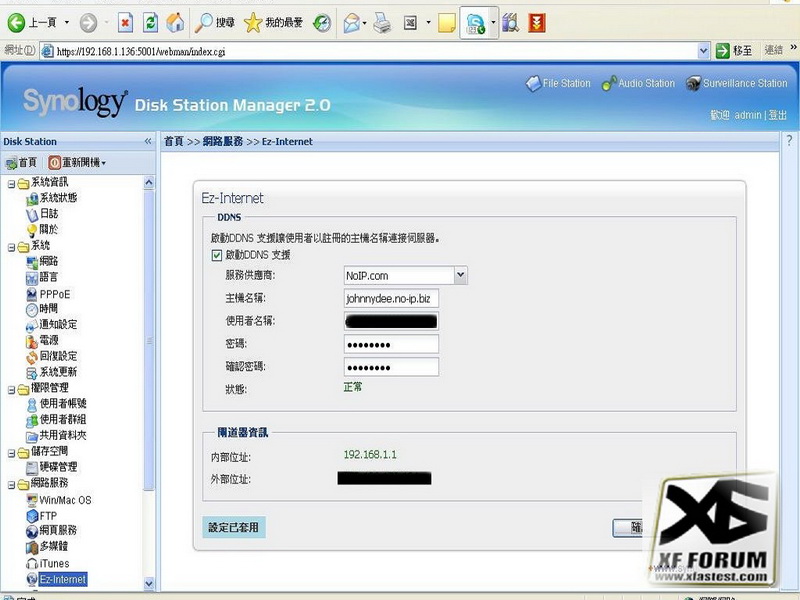The width and height of the screenshot is (800, 600).
Task: Select 網路 under the 系統 folder
Action: [x=42, y=261]
